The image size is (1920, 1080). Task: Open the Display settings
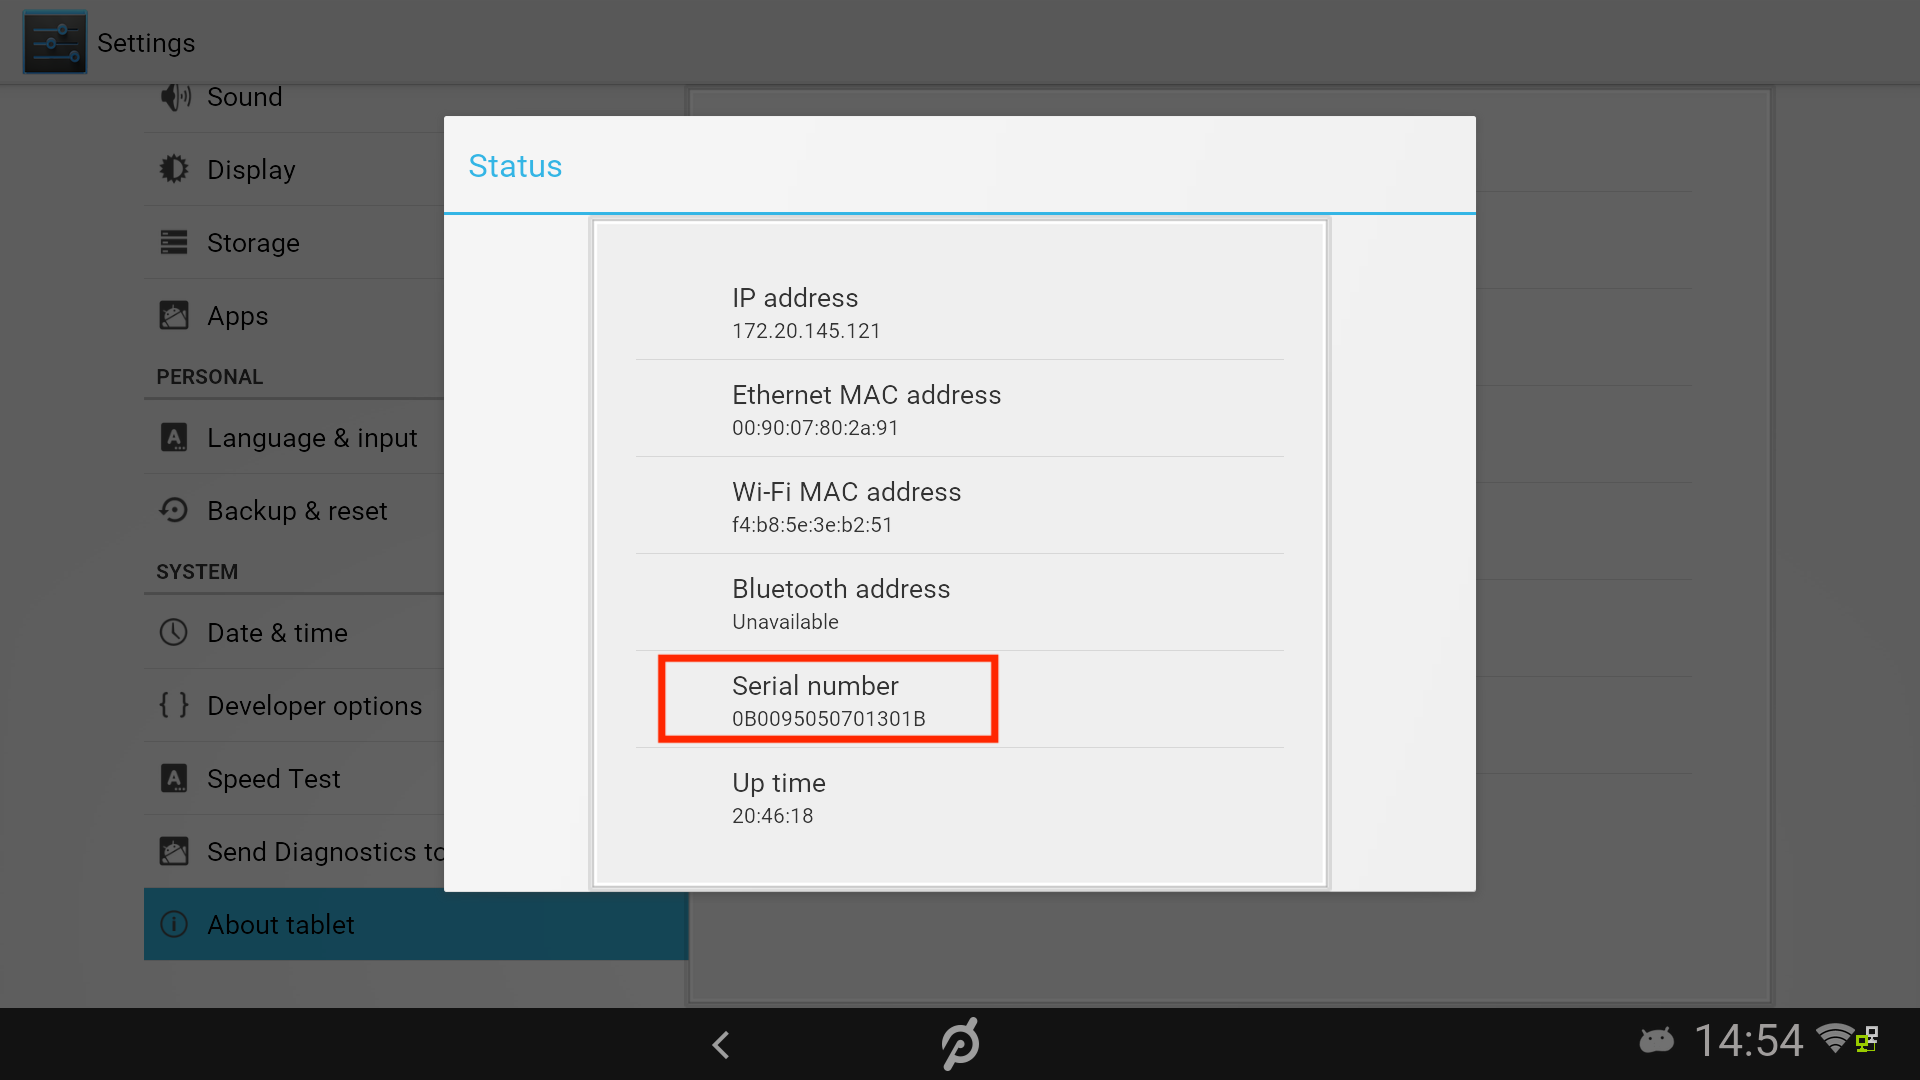pos(251,169)
